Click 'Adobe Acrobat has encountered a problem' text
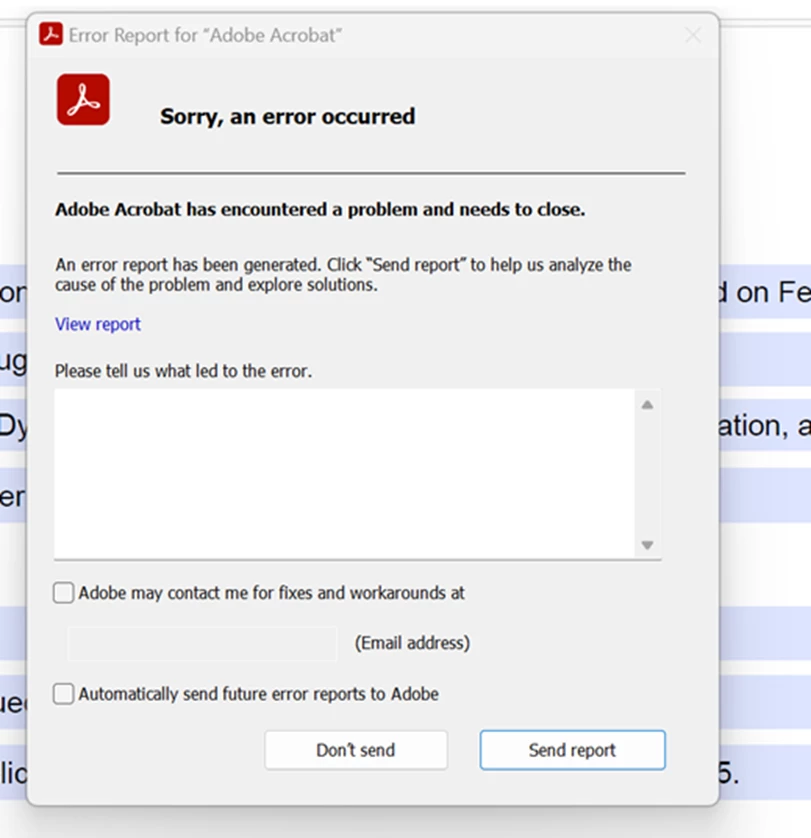 [320, 210]
